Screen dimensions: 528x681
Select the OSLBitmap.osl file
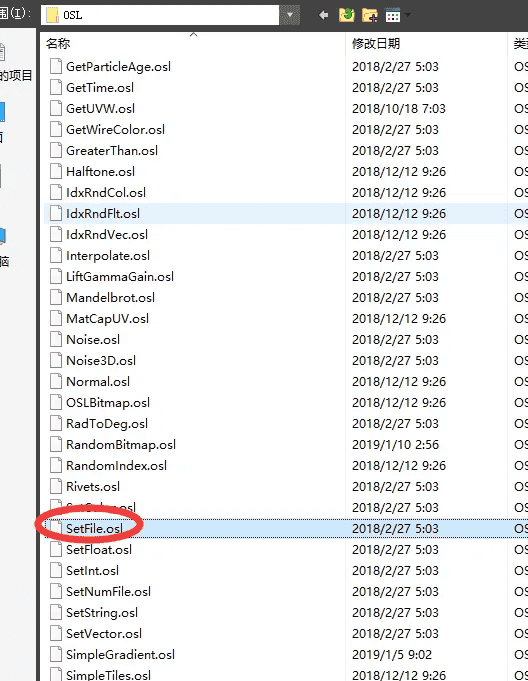pos(108,403)
